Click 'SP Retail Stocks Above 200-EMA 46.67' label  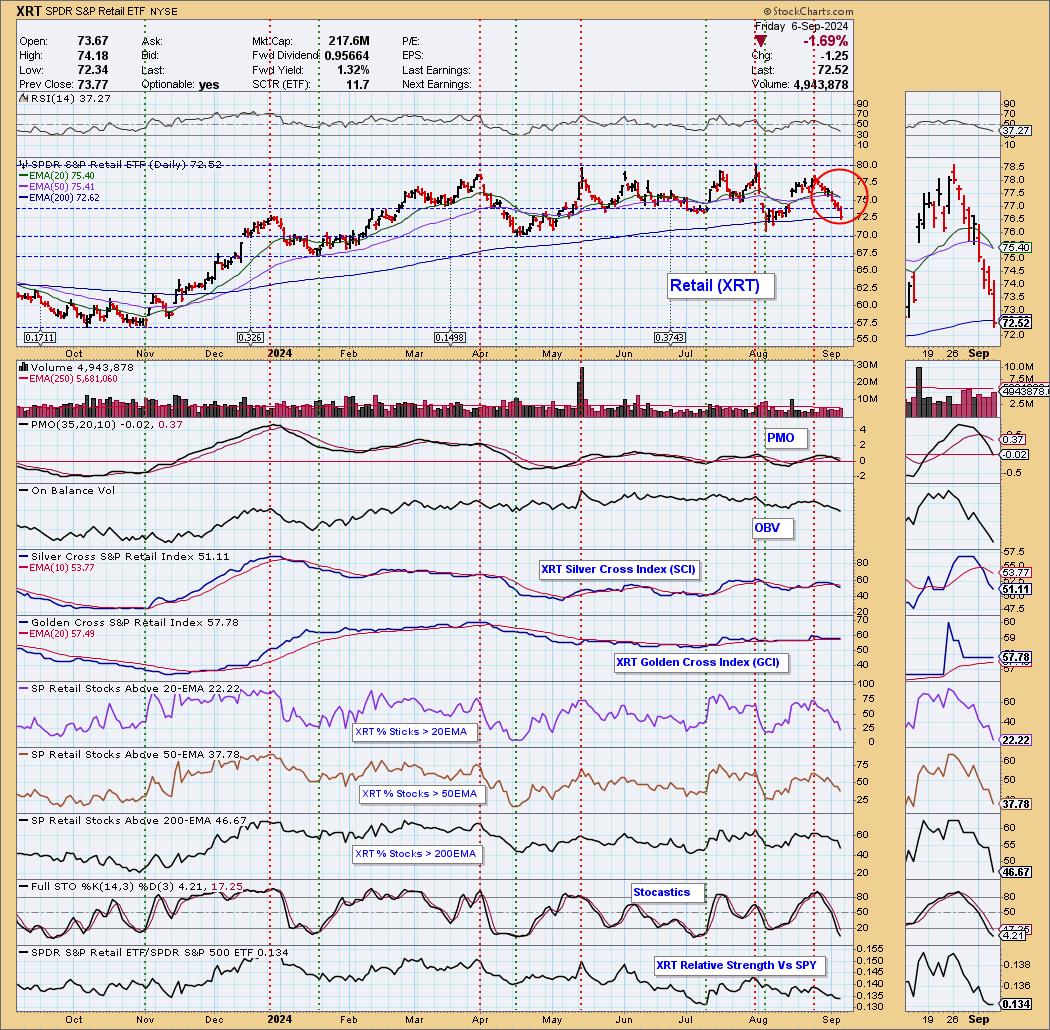point(139,820)
